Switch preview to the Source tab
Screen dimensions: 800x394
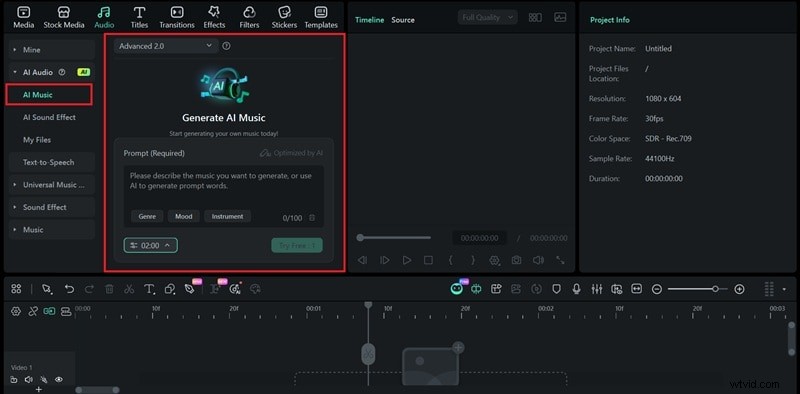pyautogui.click(x=403, y=20)
